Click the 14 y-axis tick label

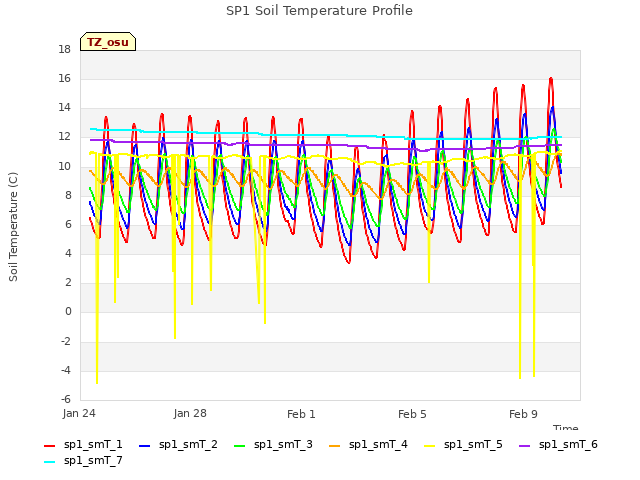tap(64, 108)
